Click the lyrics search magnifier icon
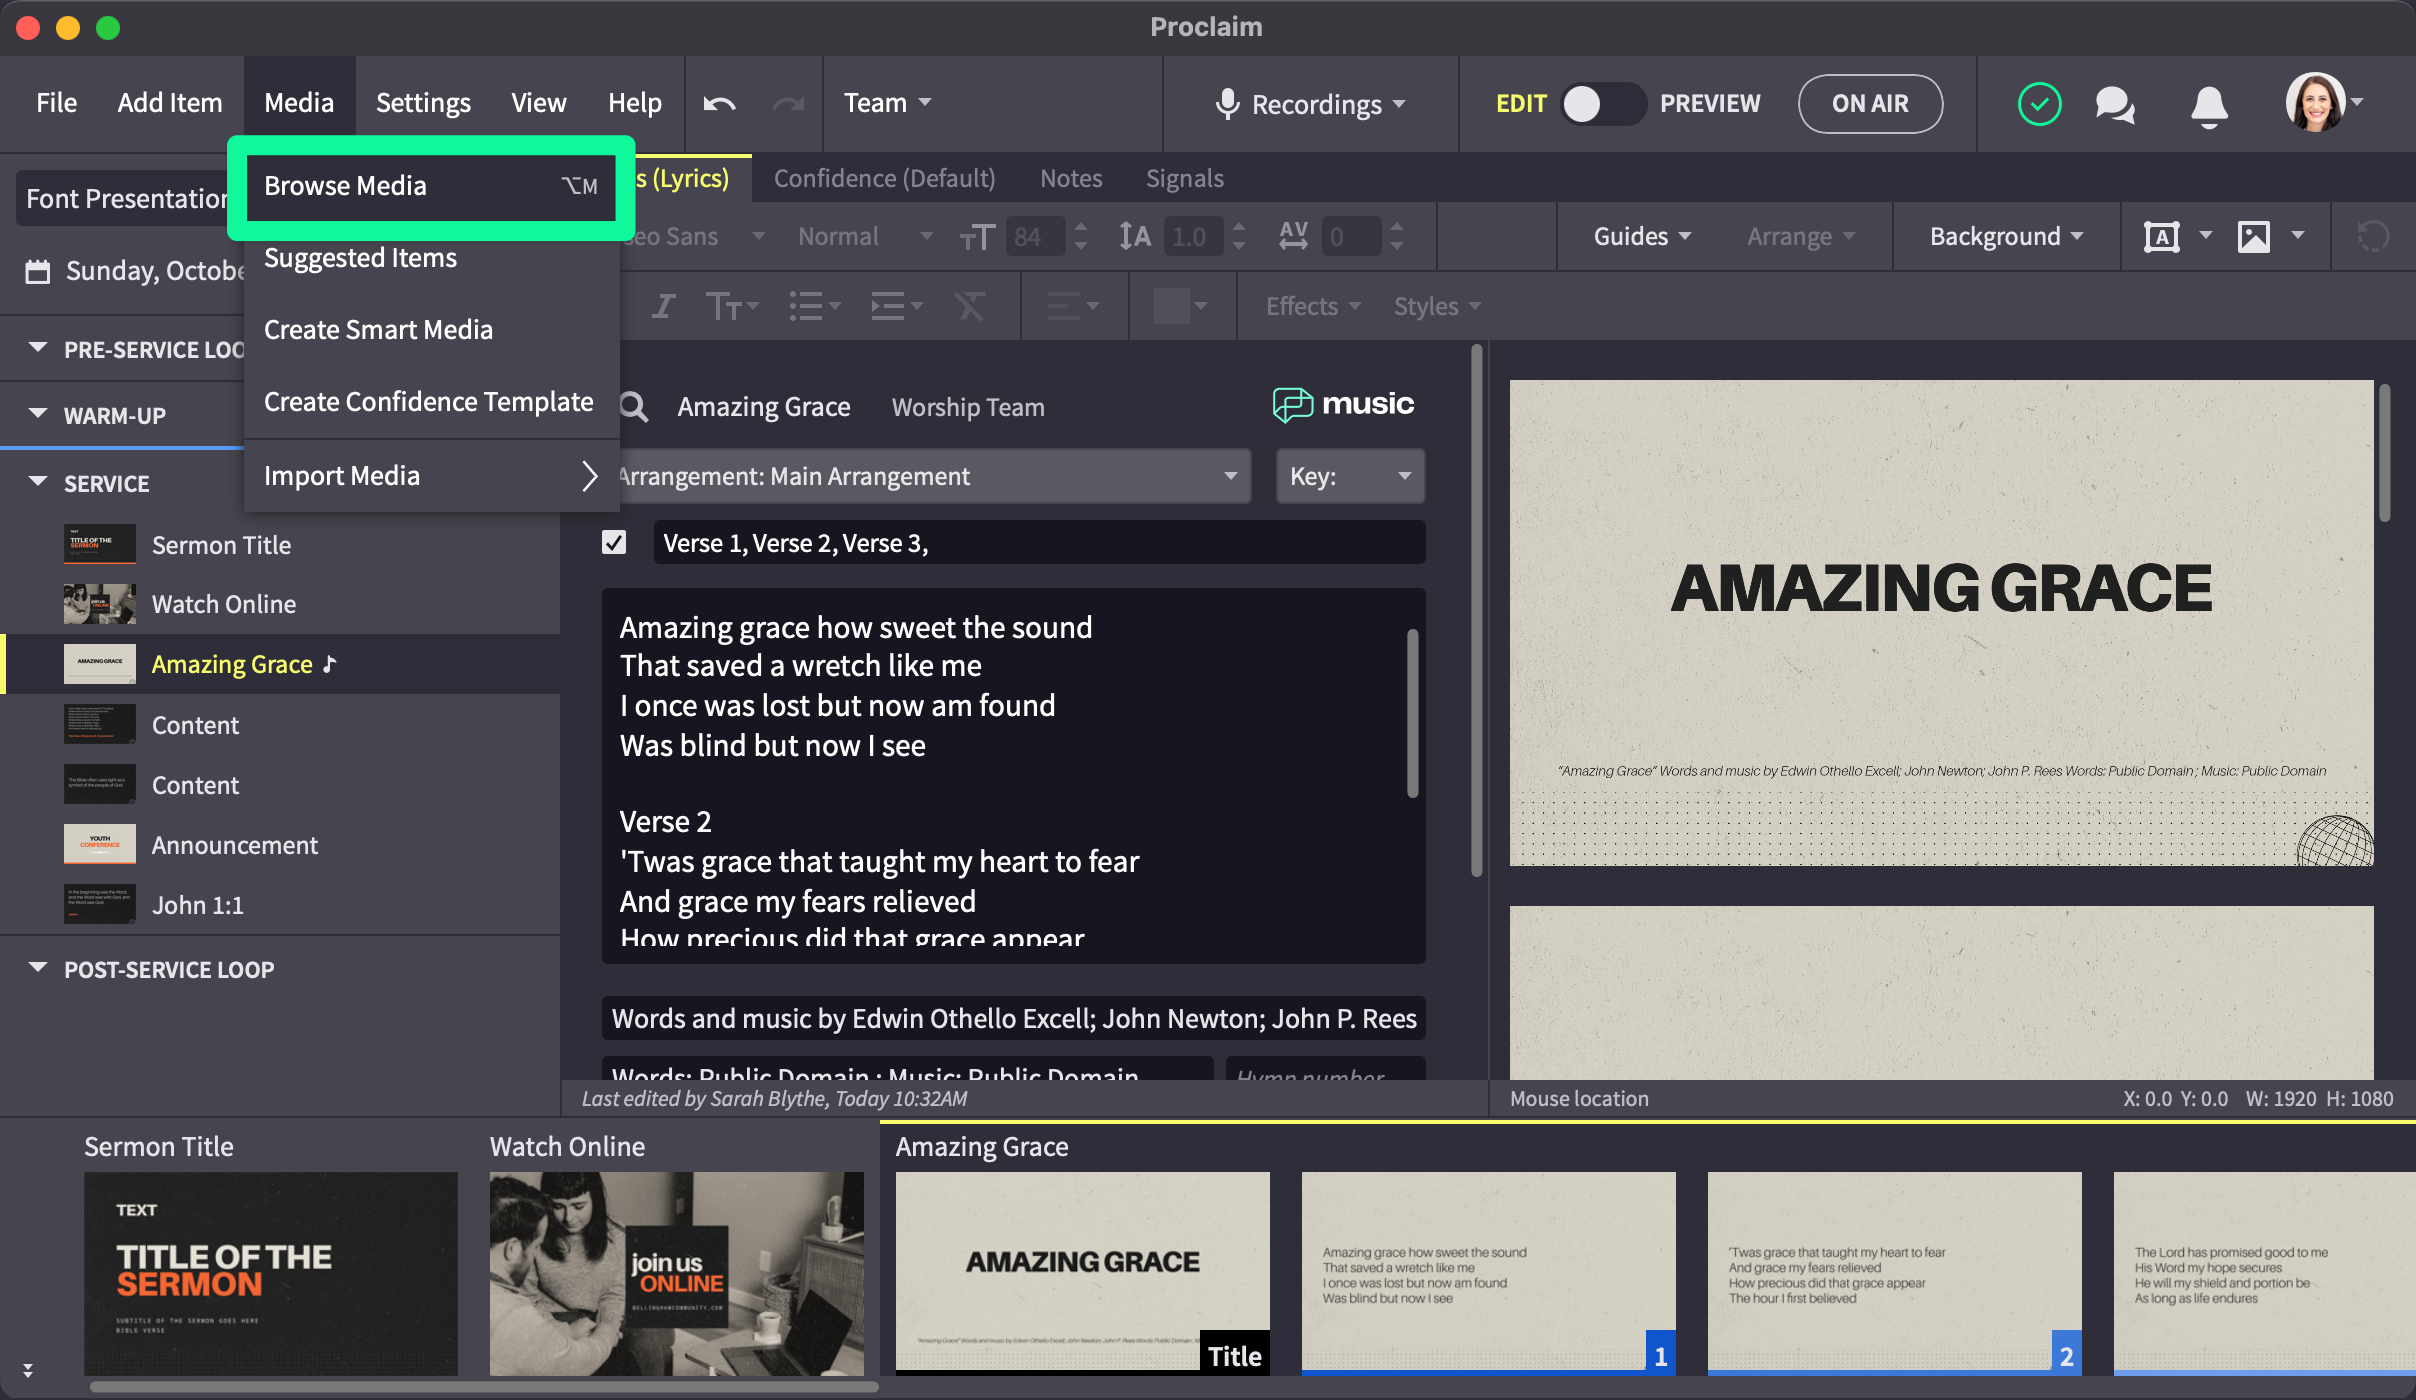2416x1400 pixels. point(634,407)
